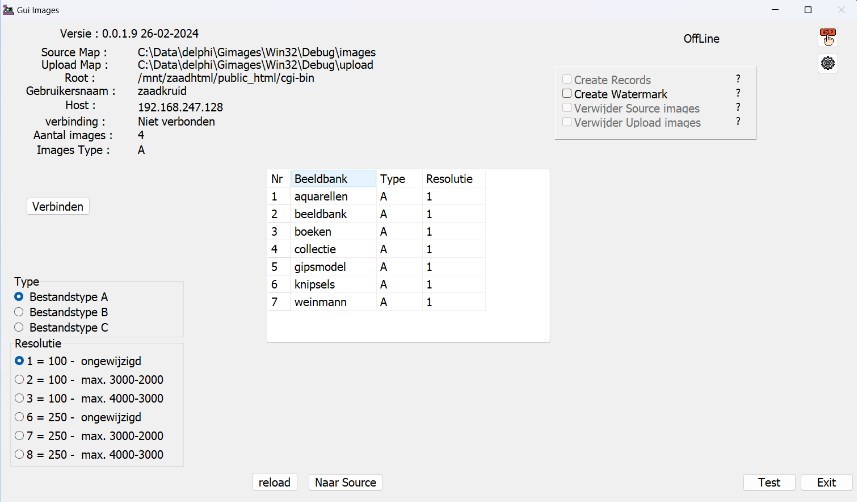This screenshot has width=857, height=502.
Task: Choose Bestandstype C file type
Action: [19, 327]
